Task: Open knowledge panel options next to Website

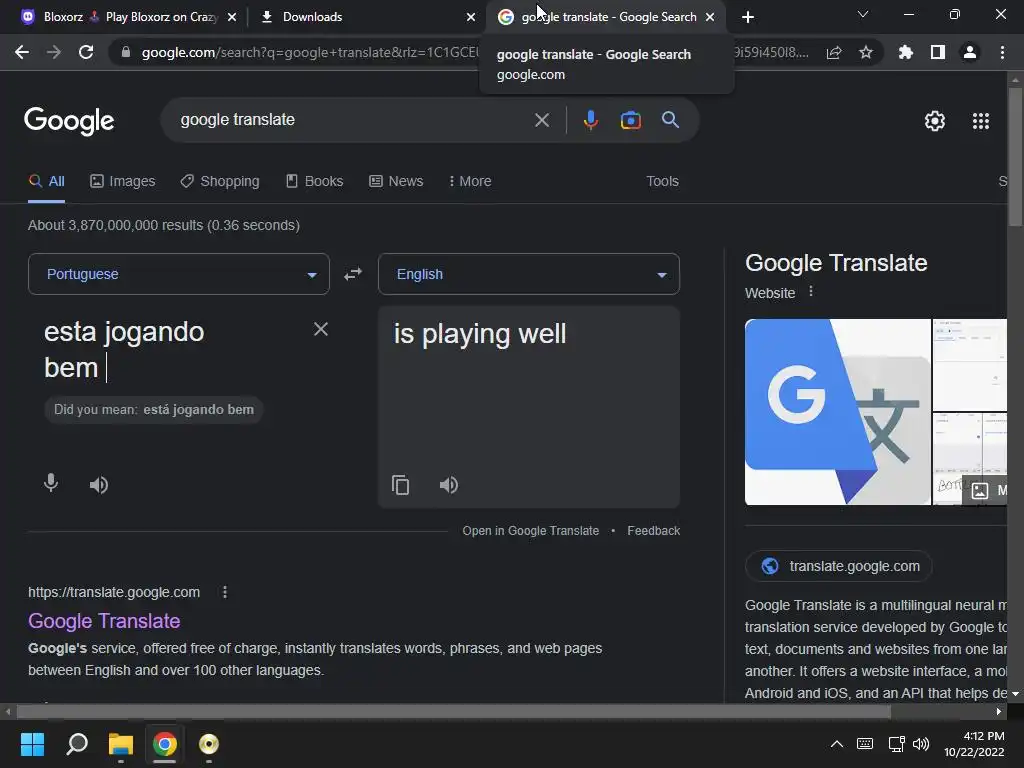Action: click(811, 291)
